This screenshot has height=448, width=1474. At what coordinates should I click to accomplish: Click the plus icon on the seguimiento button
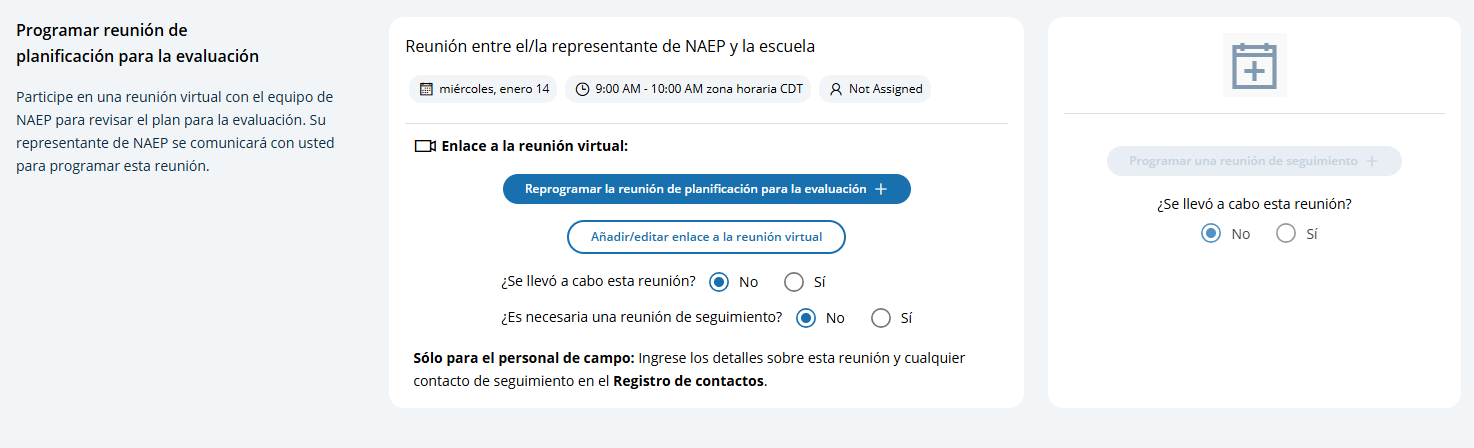(x=1371, y=161)
